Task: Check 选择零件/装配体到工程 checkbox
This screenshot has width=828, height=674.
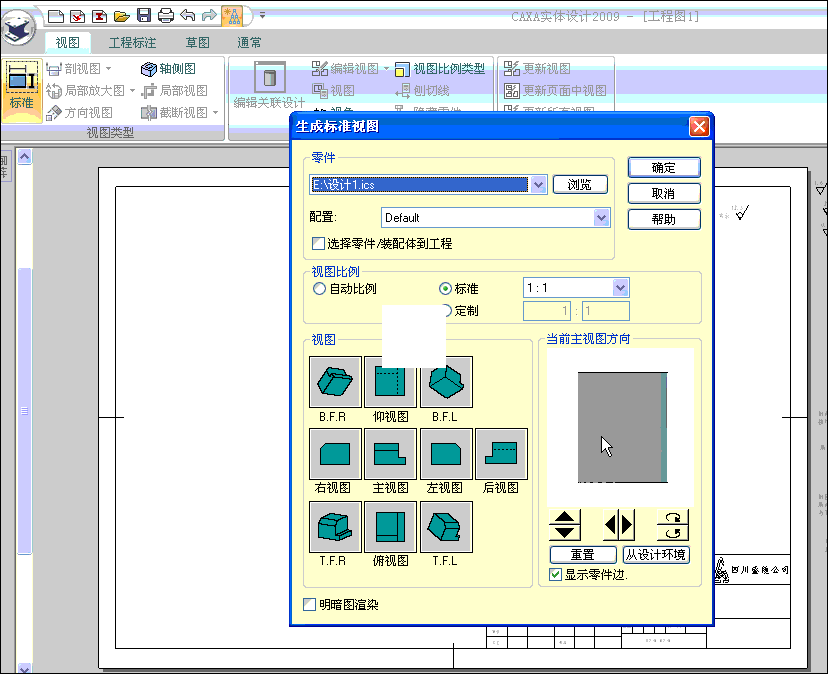Action: 318,244
